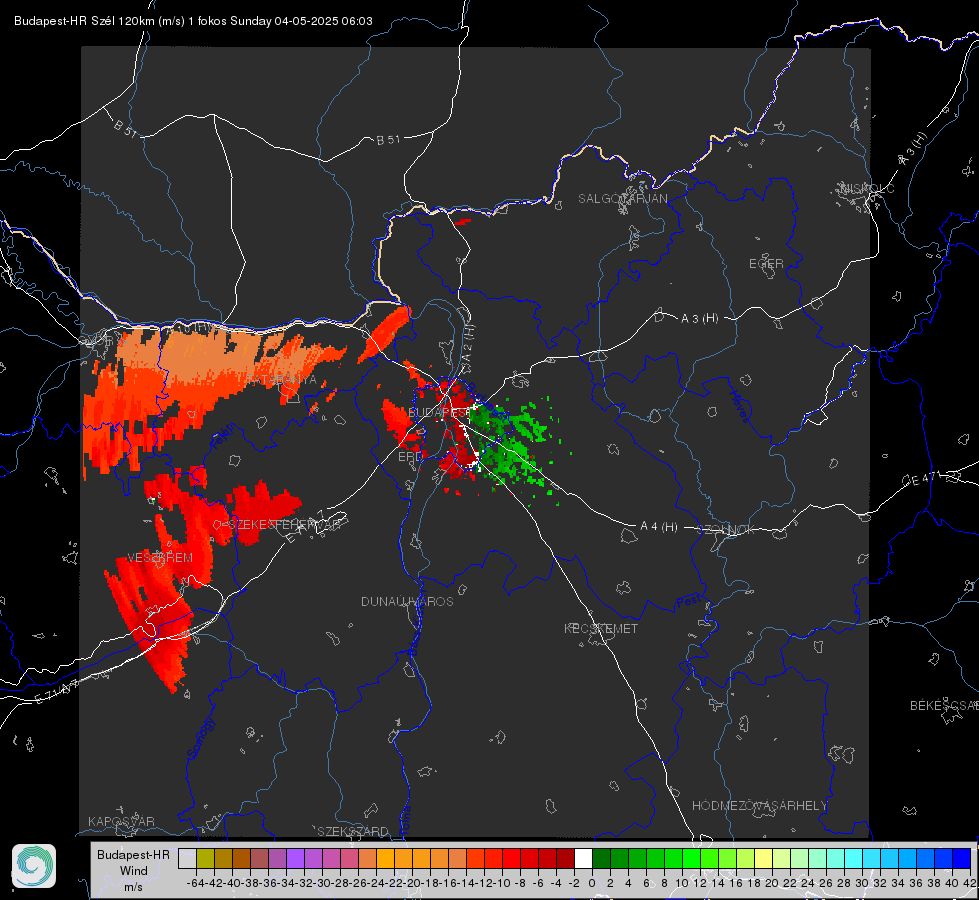
Task: Select the radar title text at top left
Action: pyautogui.click(x=194, y=21)
